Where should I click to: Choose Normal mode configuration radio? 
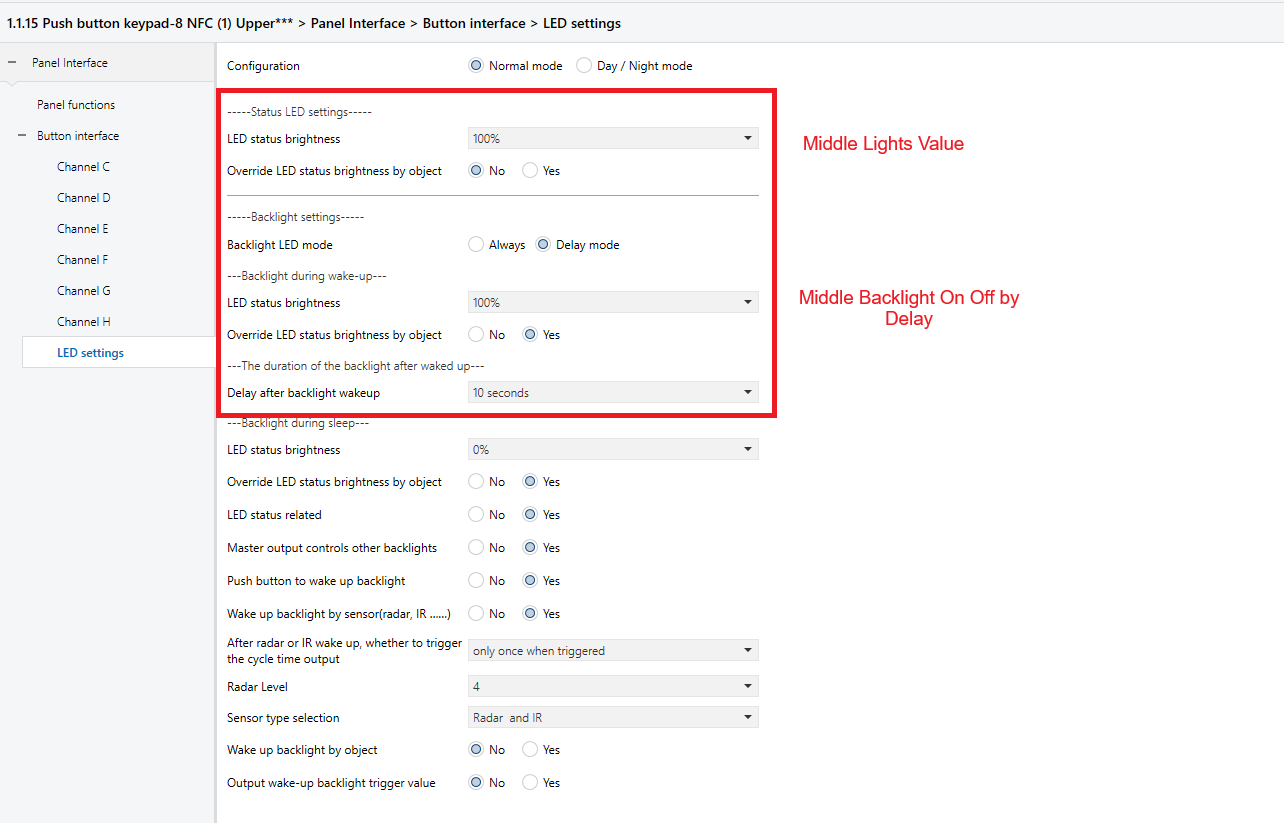tap(476, 66)
